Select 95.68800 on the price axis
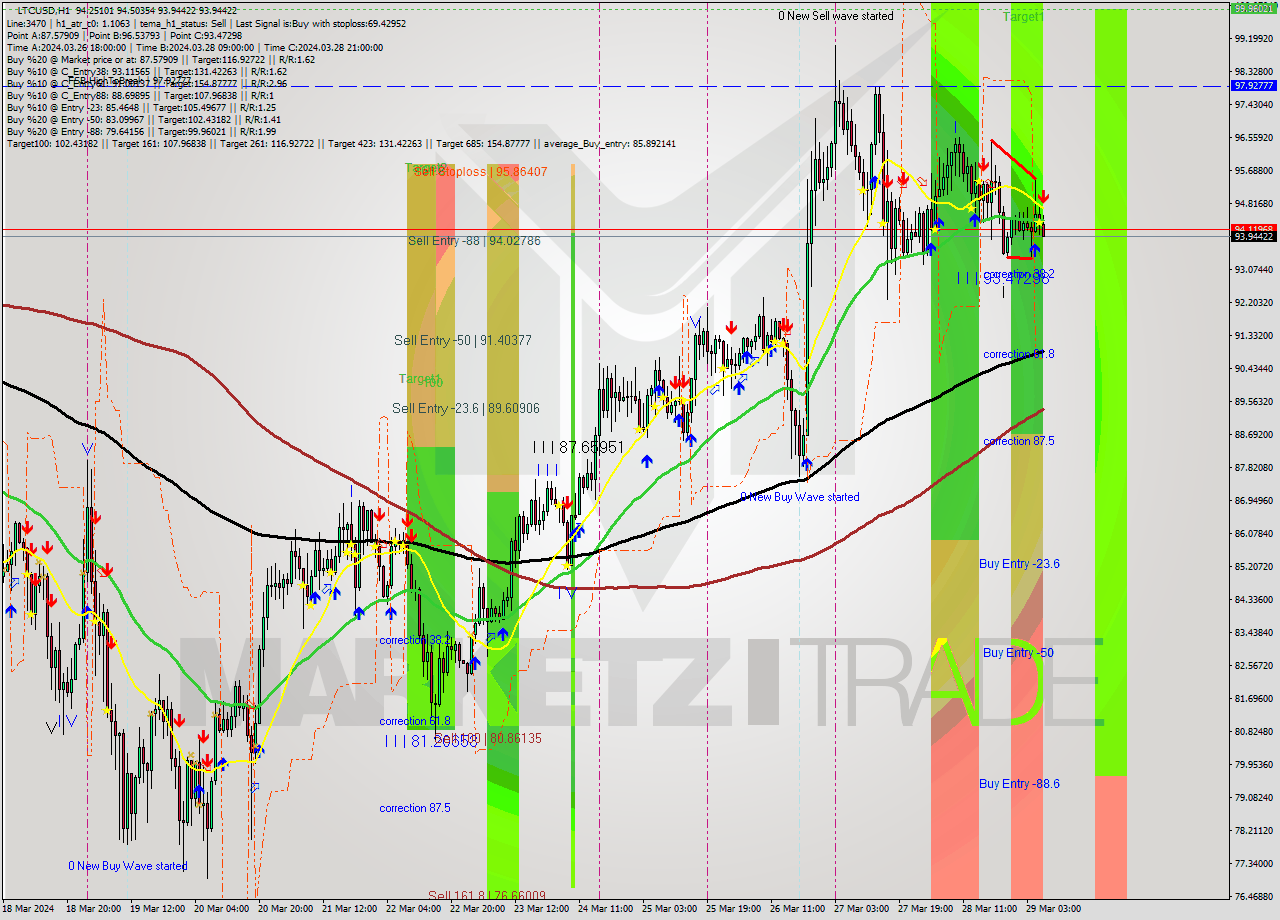This screenshot has height=920, width=1280. coord(1254,170)
